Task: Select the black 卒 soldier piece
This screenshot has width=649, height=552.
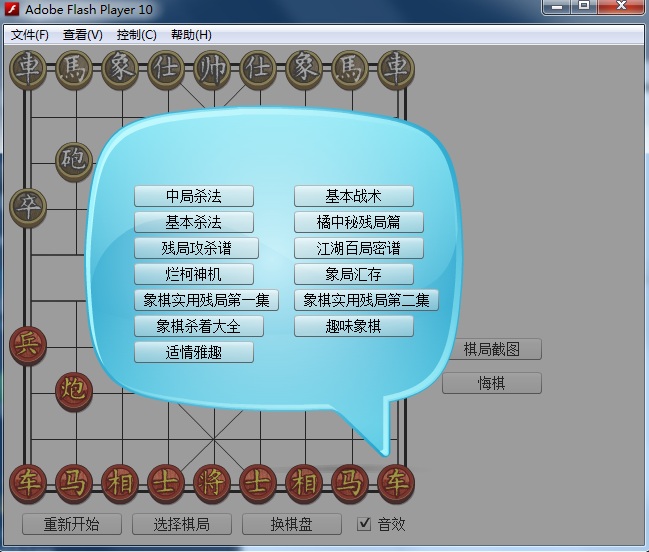Action: [28, 208]
